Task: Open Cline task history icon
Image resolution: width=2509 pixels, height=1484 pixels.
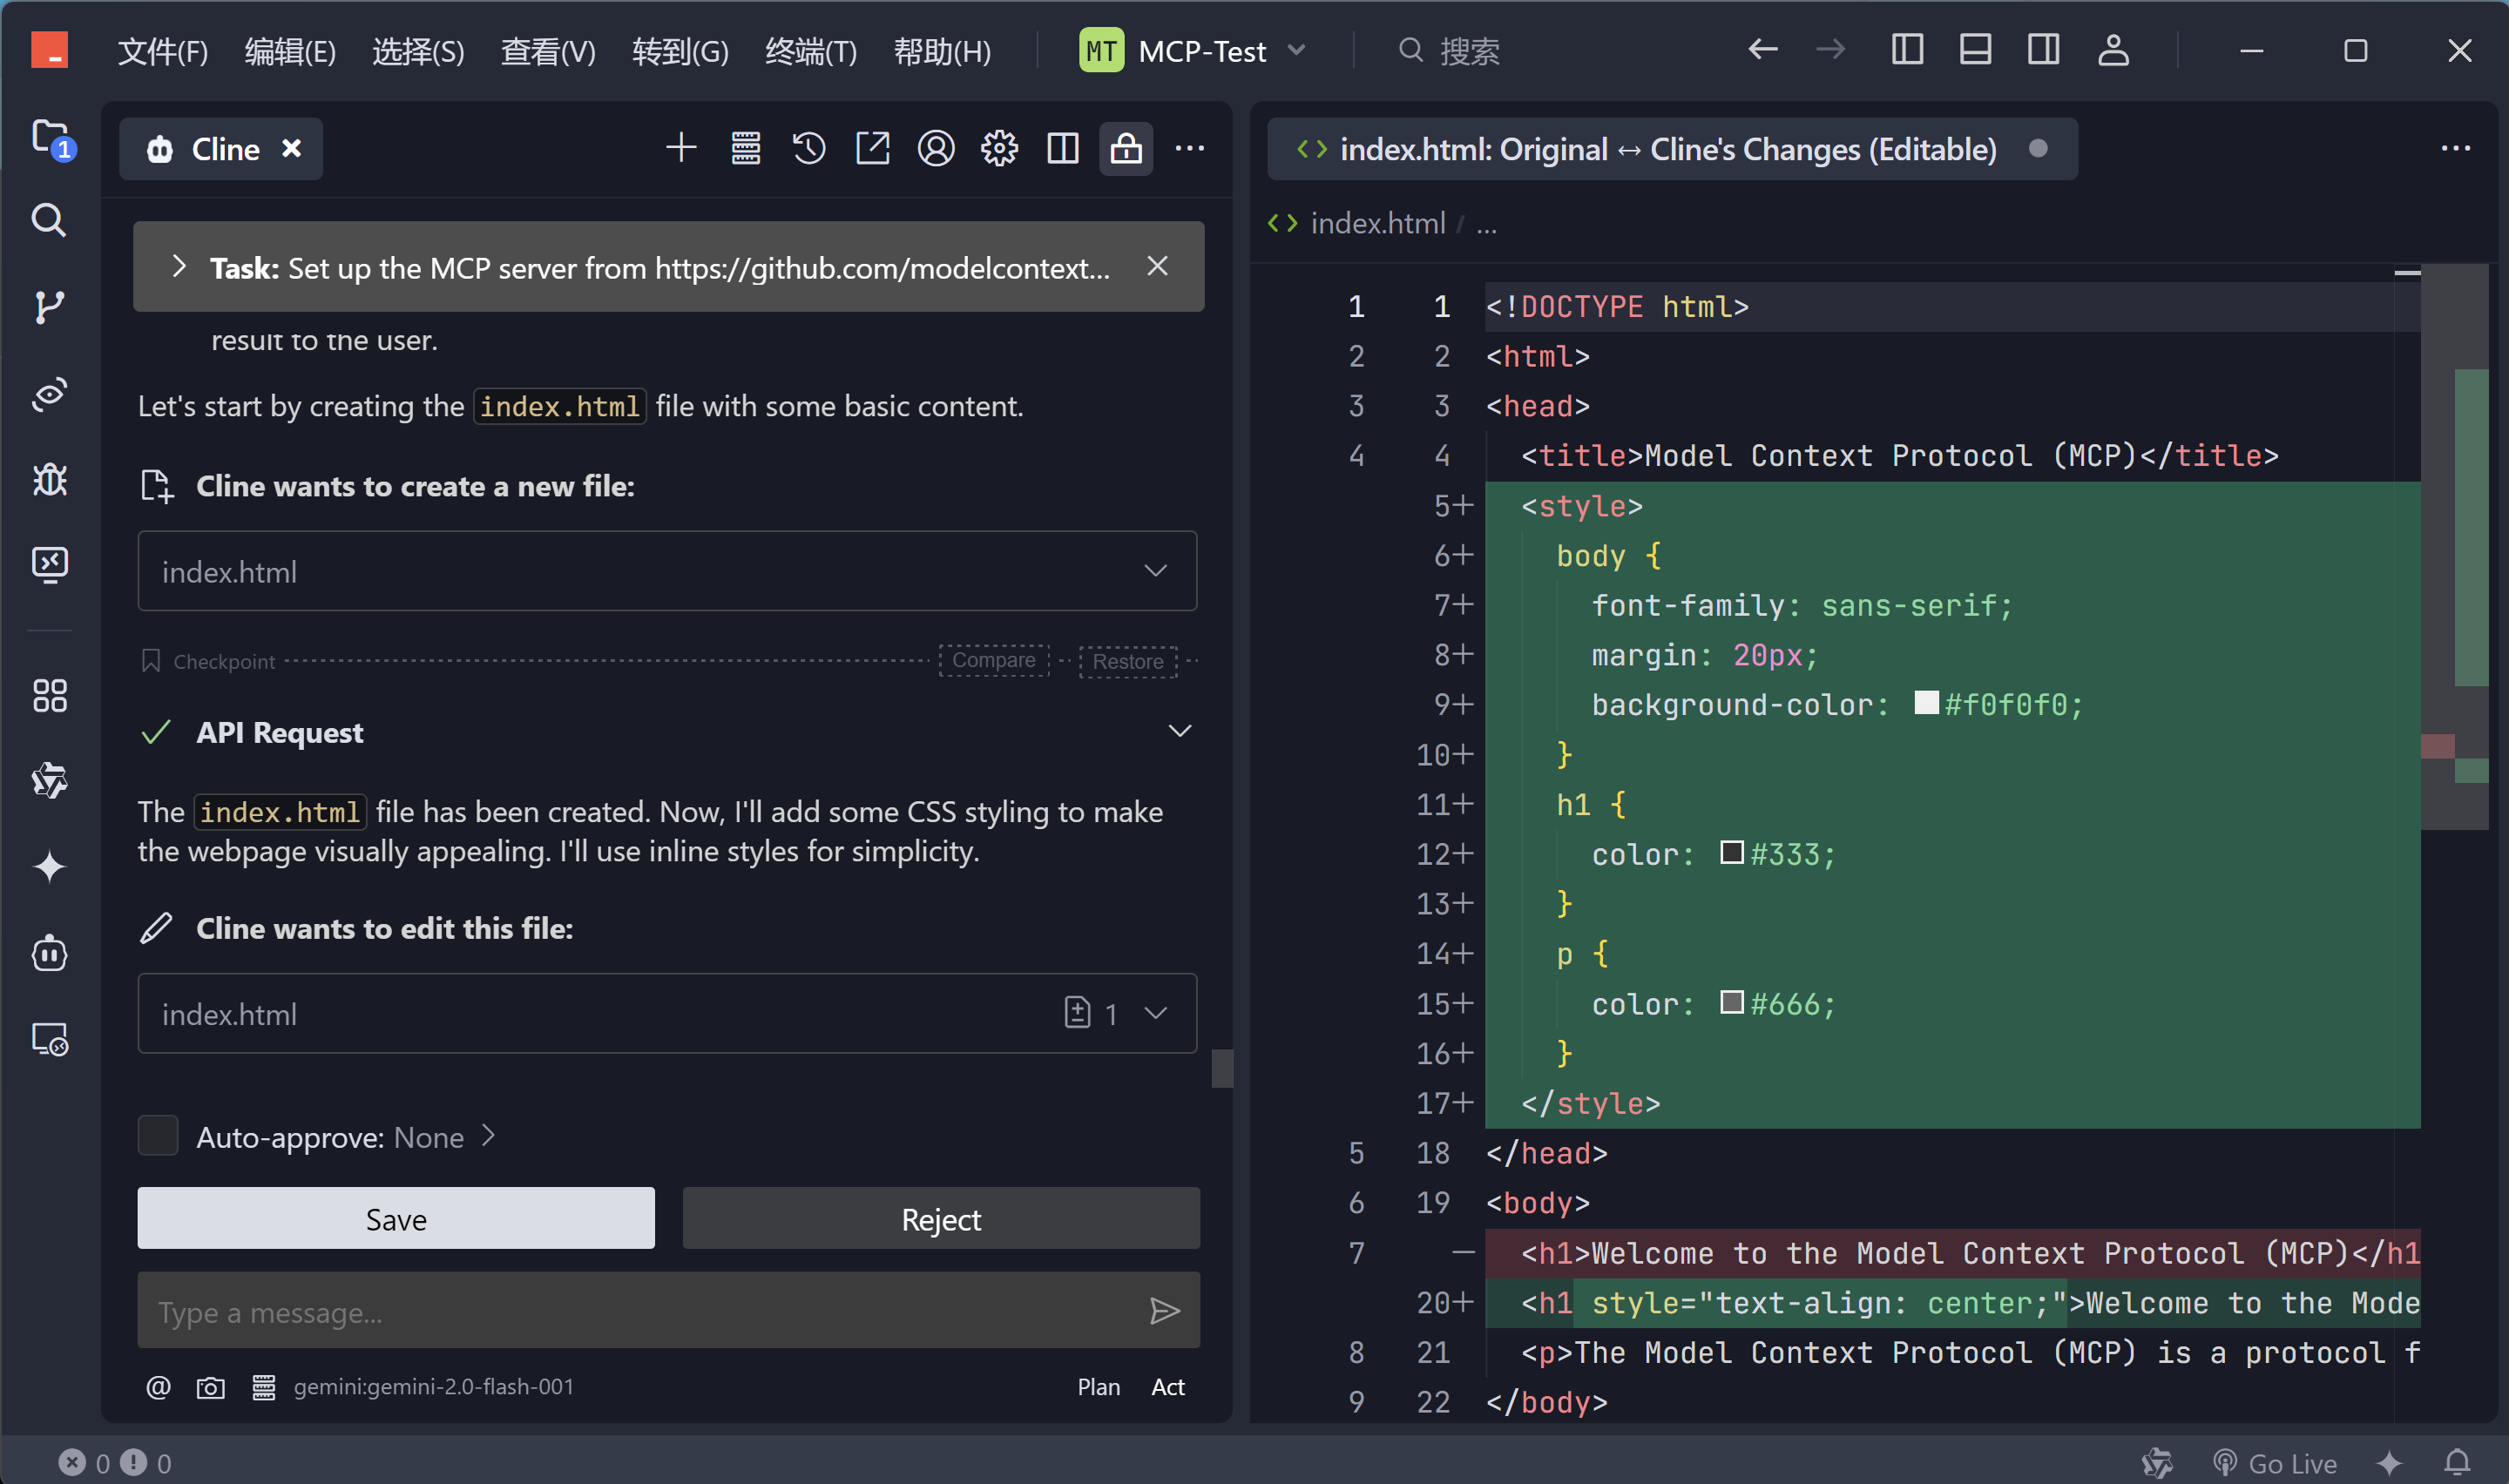Action: click(x=808, y=149)
